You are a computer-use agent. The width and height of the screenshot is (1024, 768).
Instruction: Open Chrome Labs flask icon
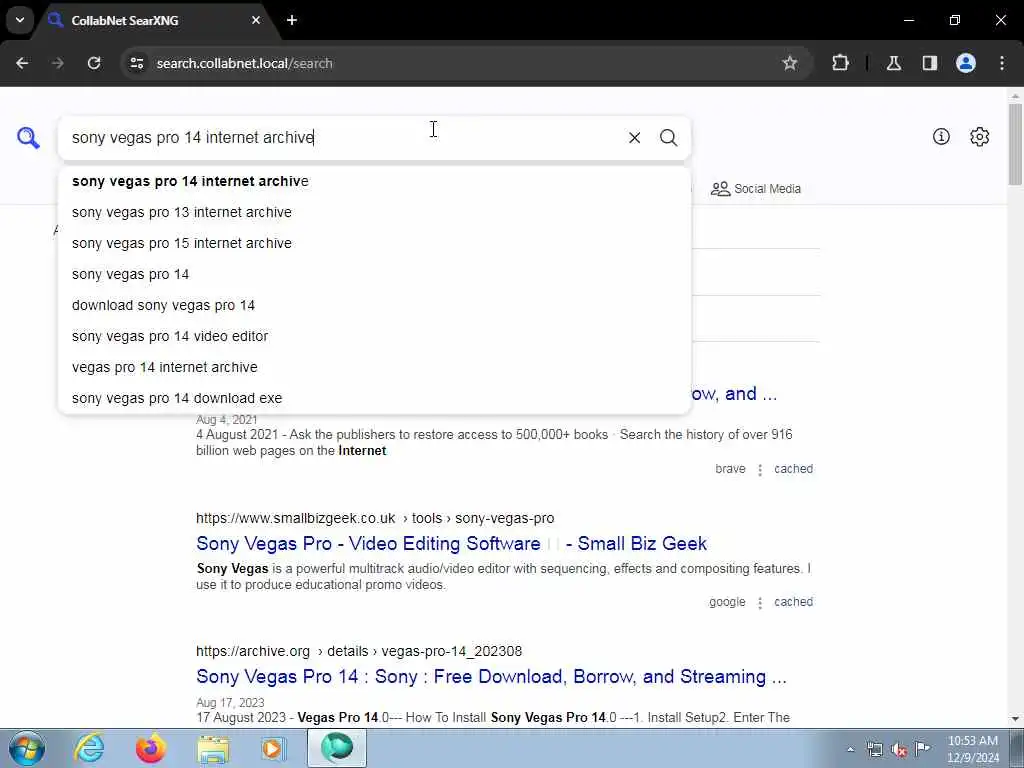coord(894,63)
